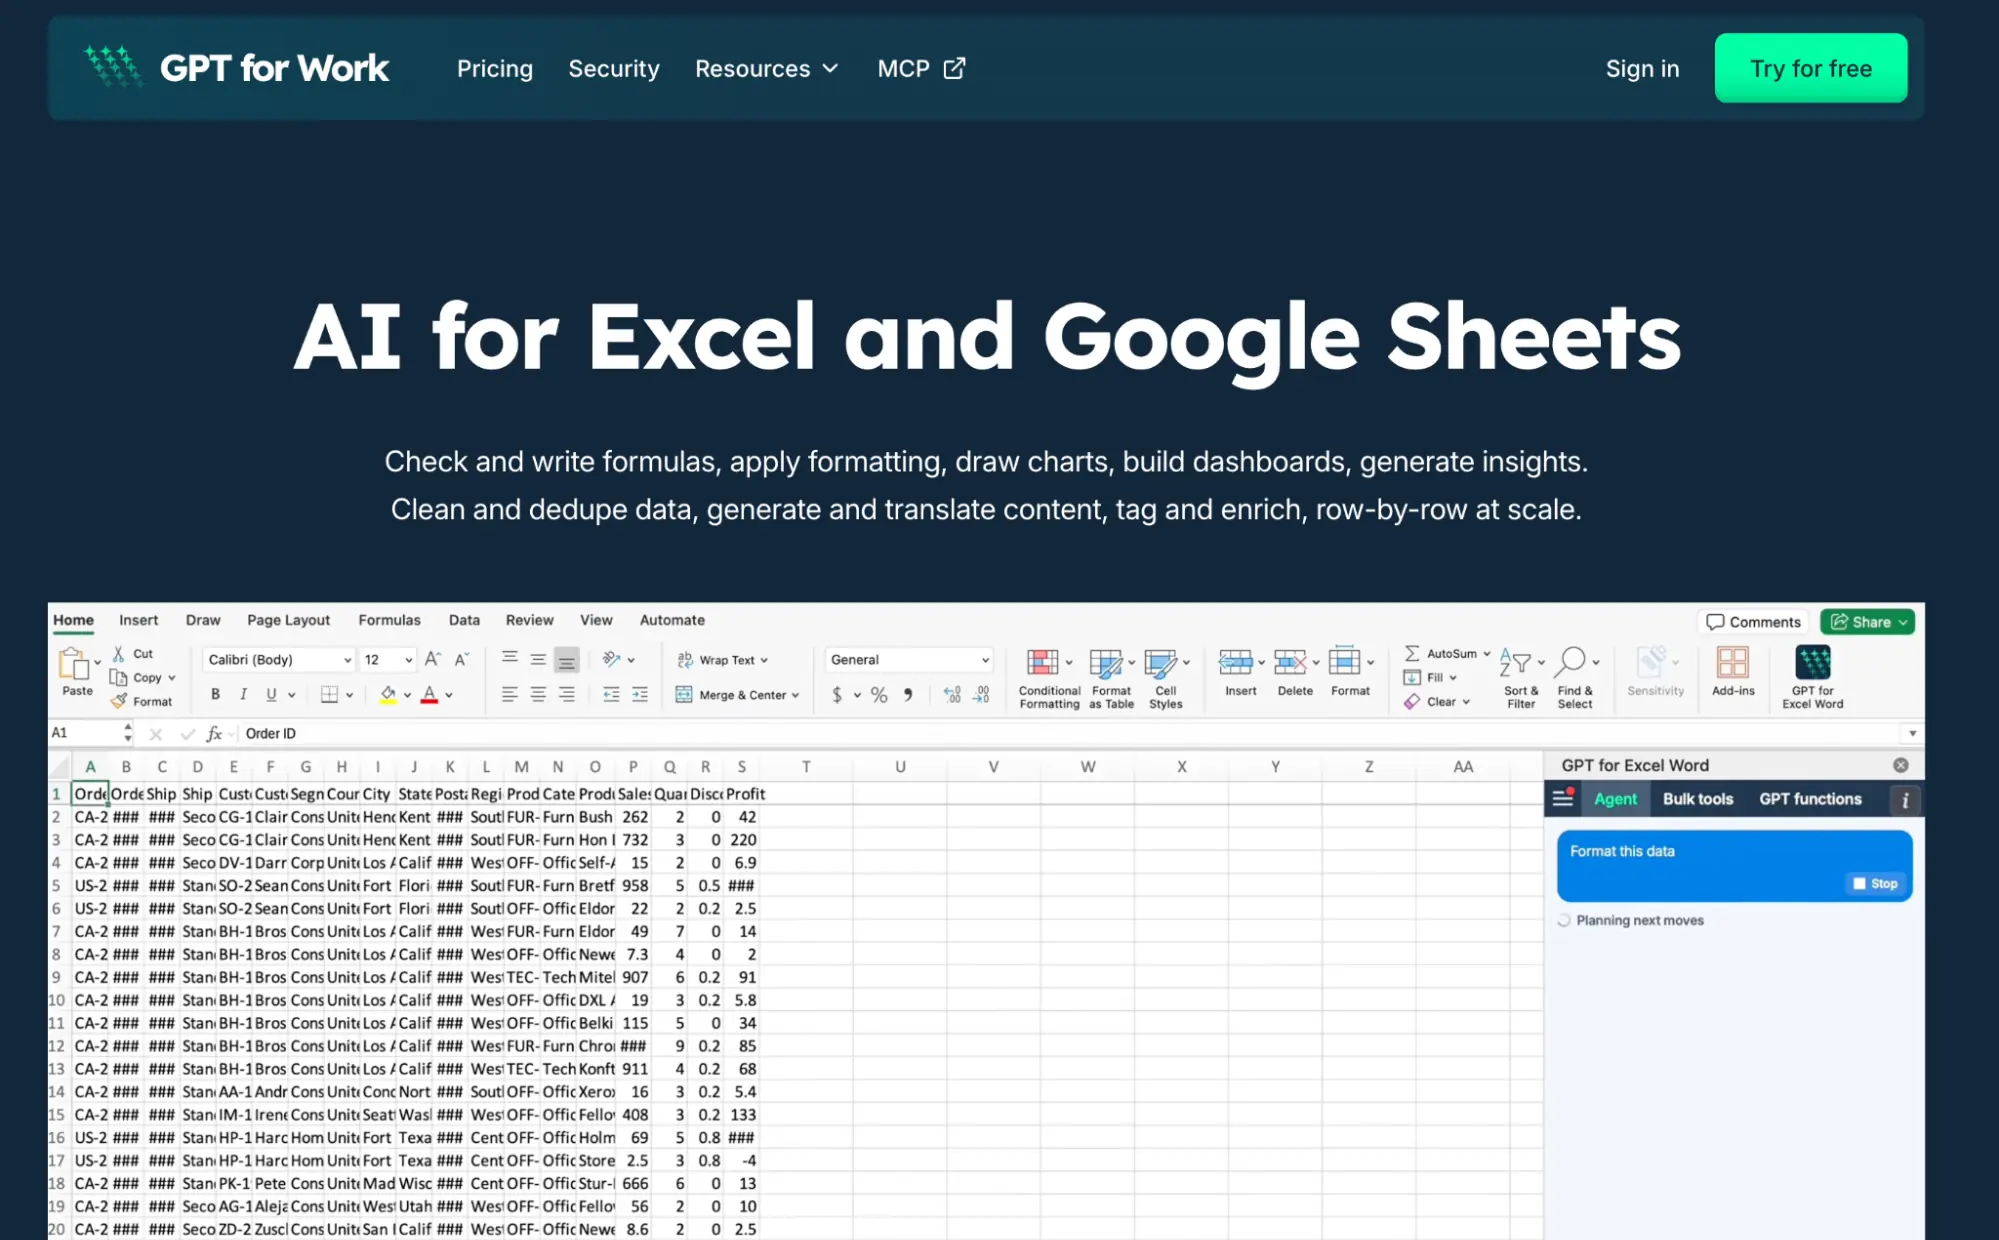The height and width of the screenshot is (1240, 1999).
Task: Open the General number format dropdown
Action: (x=909, y=659)
